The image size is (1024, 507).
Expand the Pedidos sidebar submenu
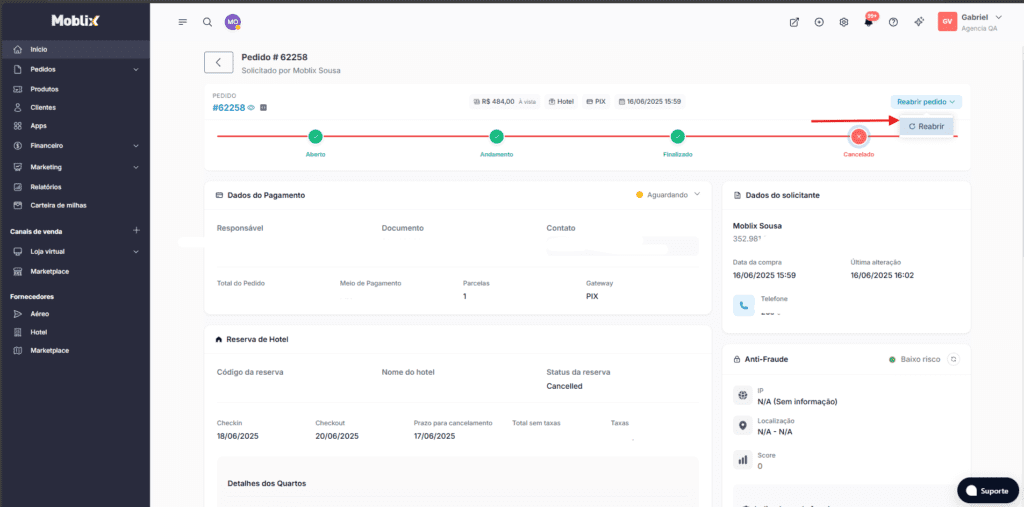coord(136,69)
